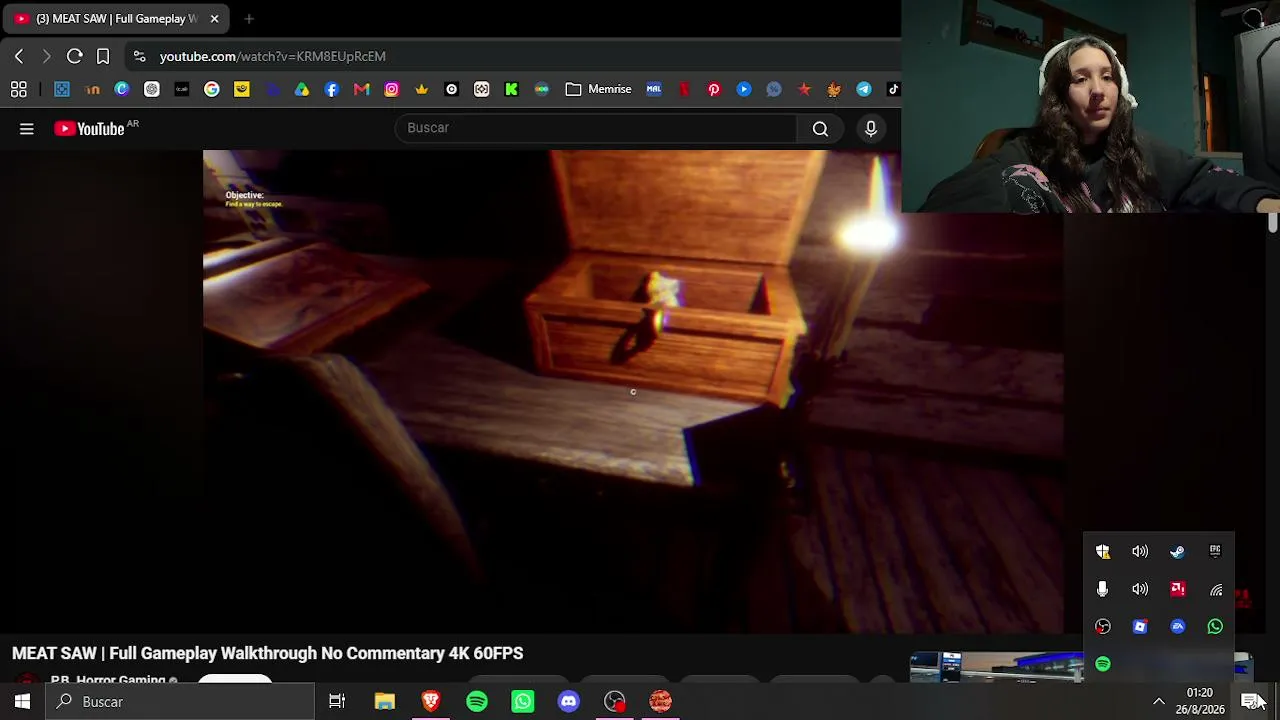Go back to the previous page
Screen dimensions: 1280x720
point(19,56)
